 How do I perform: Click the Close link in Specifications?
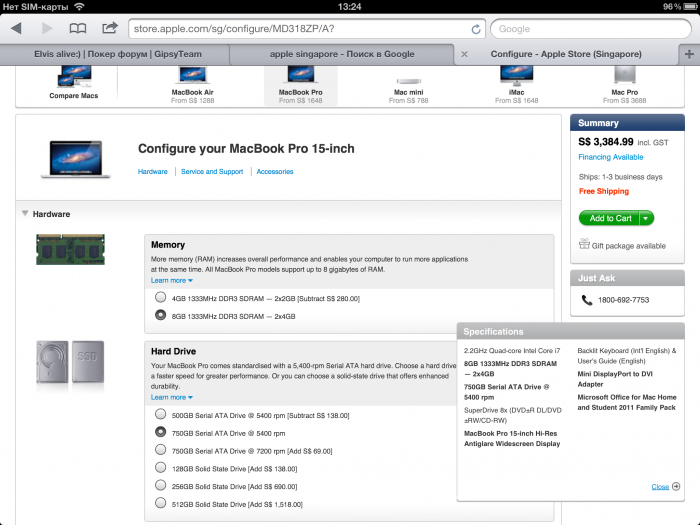[660, 487]
